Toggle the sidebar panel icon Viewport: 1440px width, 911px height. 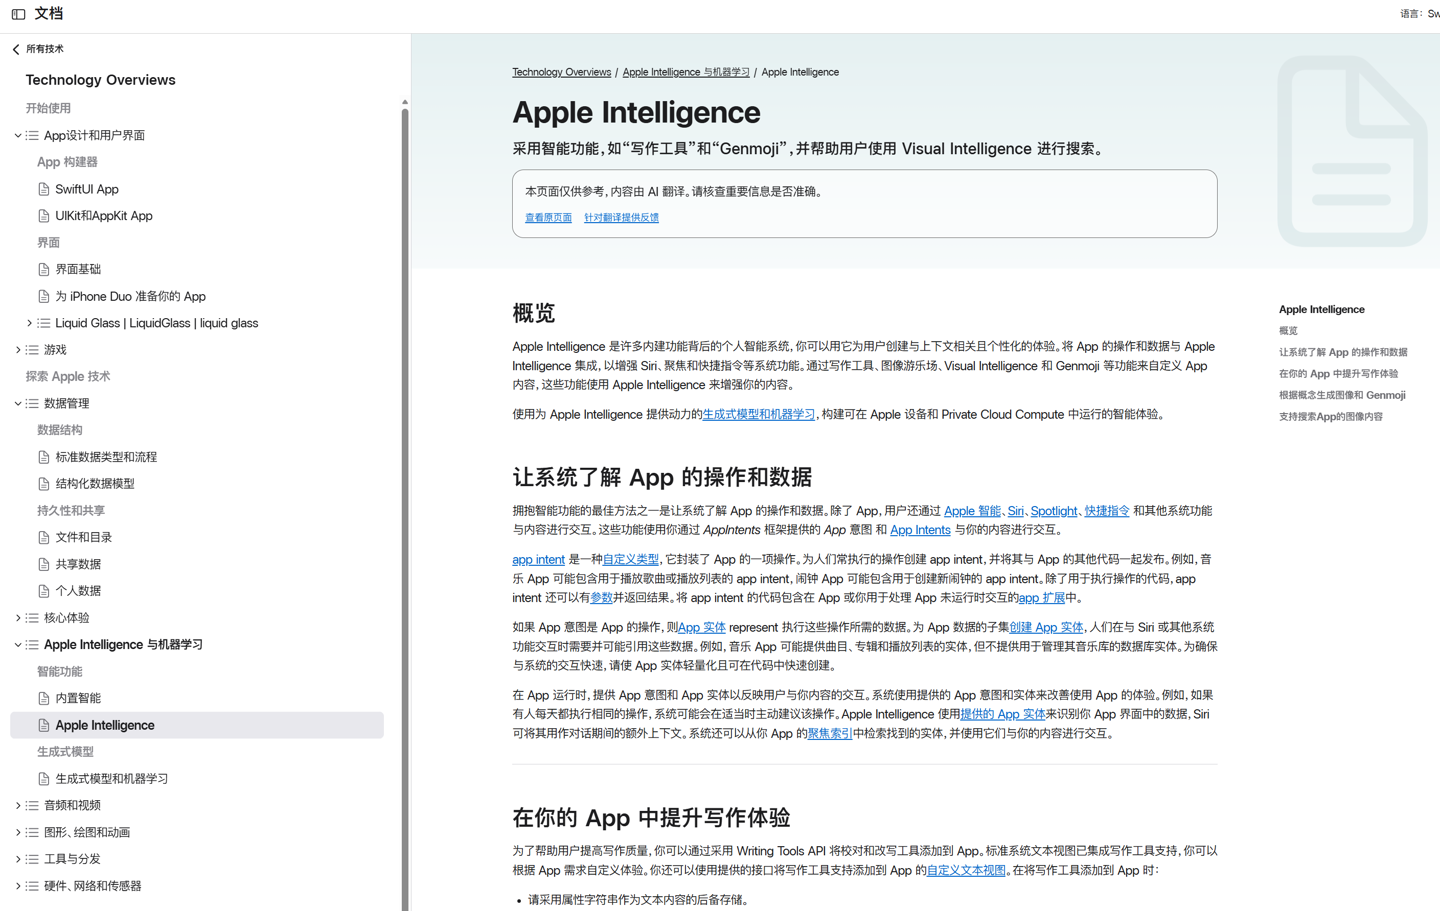[x=18, y=14]
